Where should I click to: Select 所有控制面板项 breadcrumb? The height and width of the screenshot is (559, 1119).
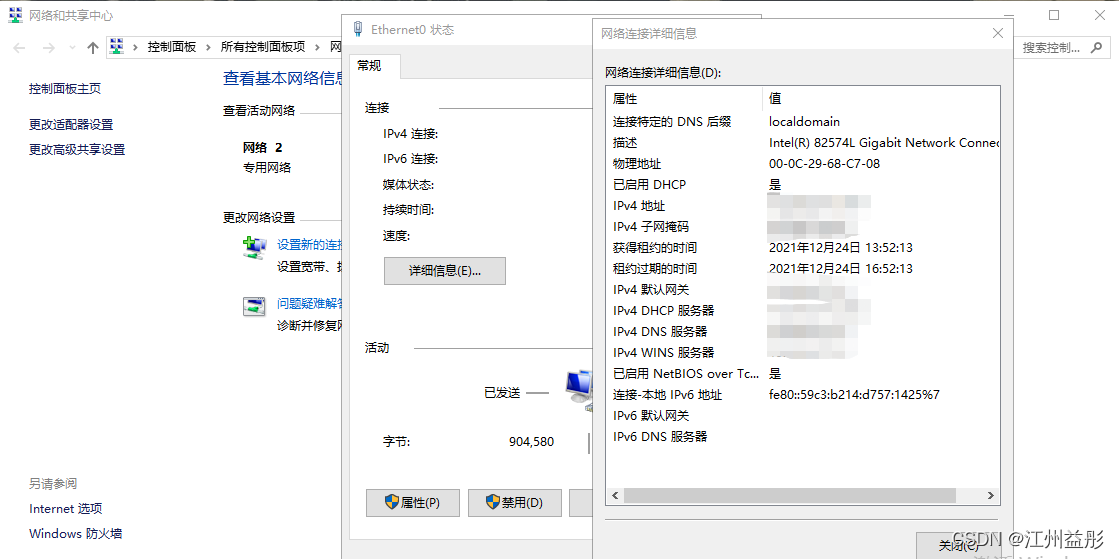(263, 47)
